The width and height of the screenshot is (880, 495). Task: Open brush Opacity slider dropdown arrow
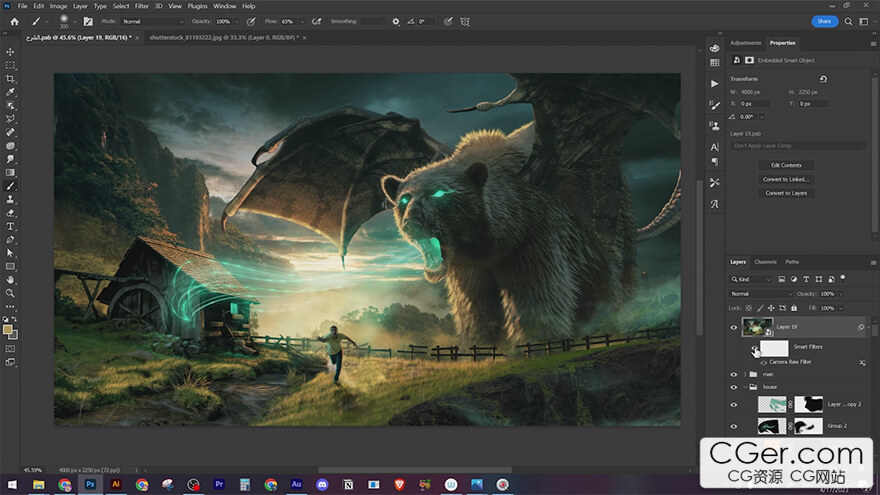[236, 22]
